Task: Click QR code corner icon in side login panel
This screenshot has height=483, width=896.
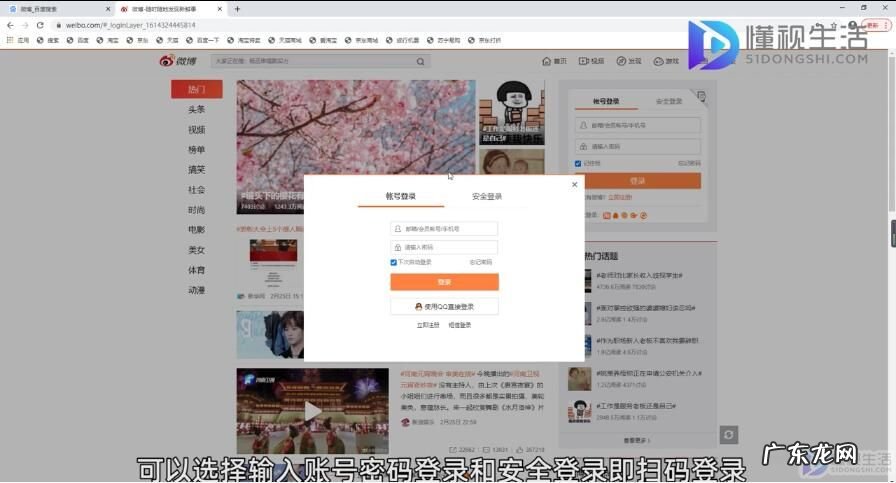Action: coord(701,96)
